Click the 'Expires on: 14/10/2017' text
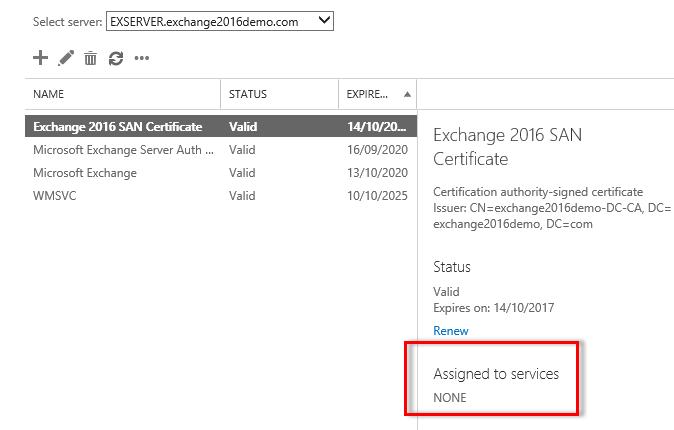Viewport: 674px width, 430px height. [x=493, y=308]
